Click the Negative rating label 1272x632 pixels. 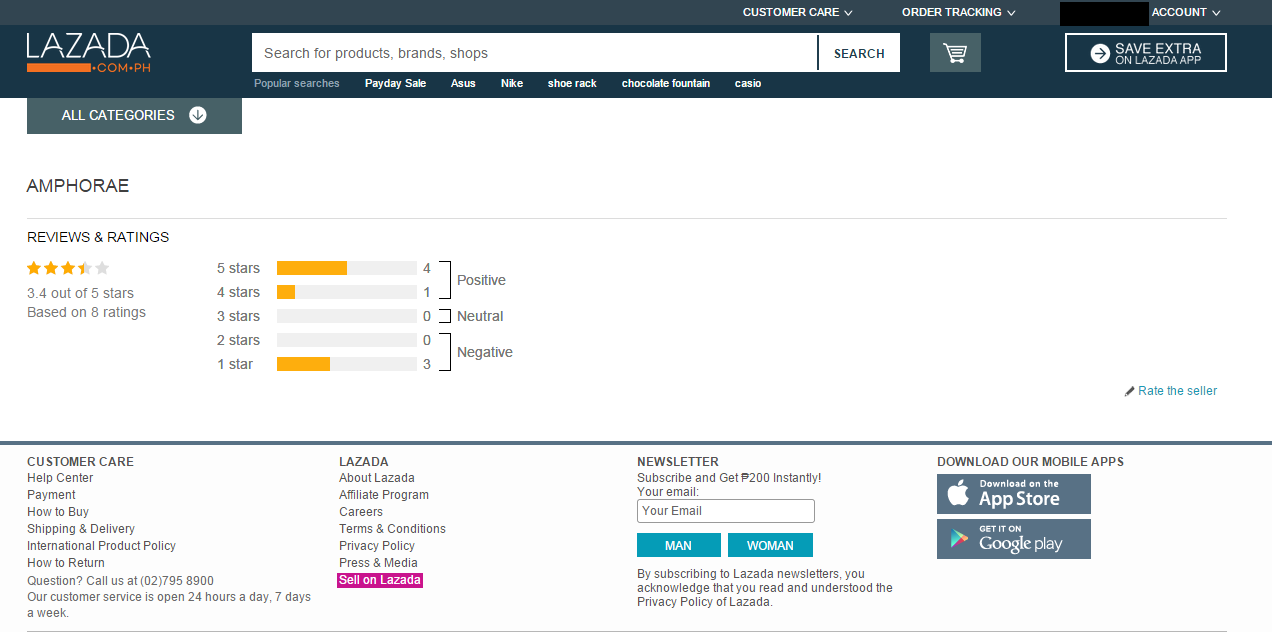coord(485,352)
